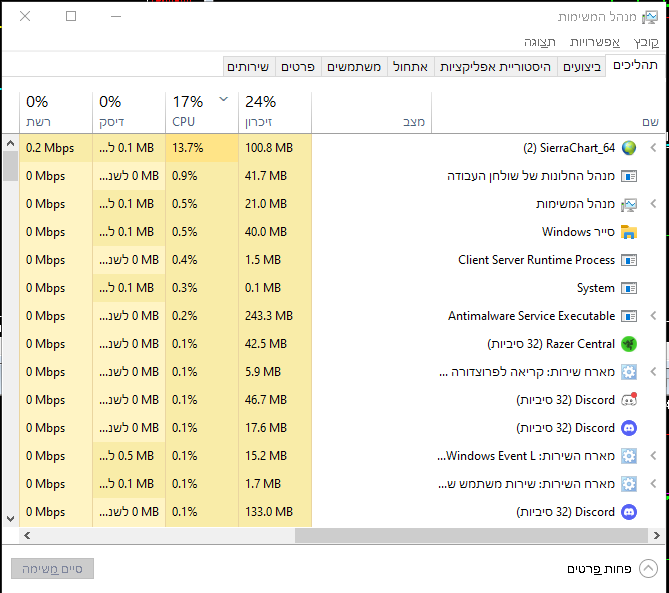Sort by זיכרון (Memory) column header
Screen dimensions: 669x593
261,111
